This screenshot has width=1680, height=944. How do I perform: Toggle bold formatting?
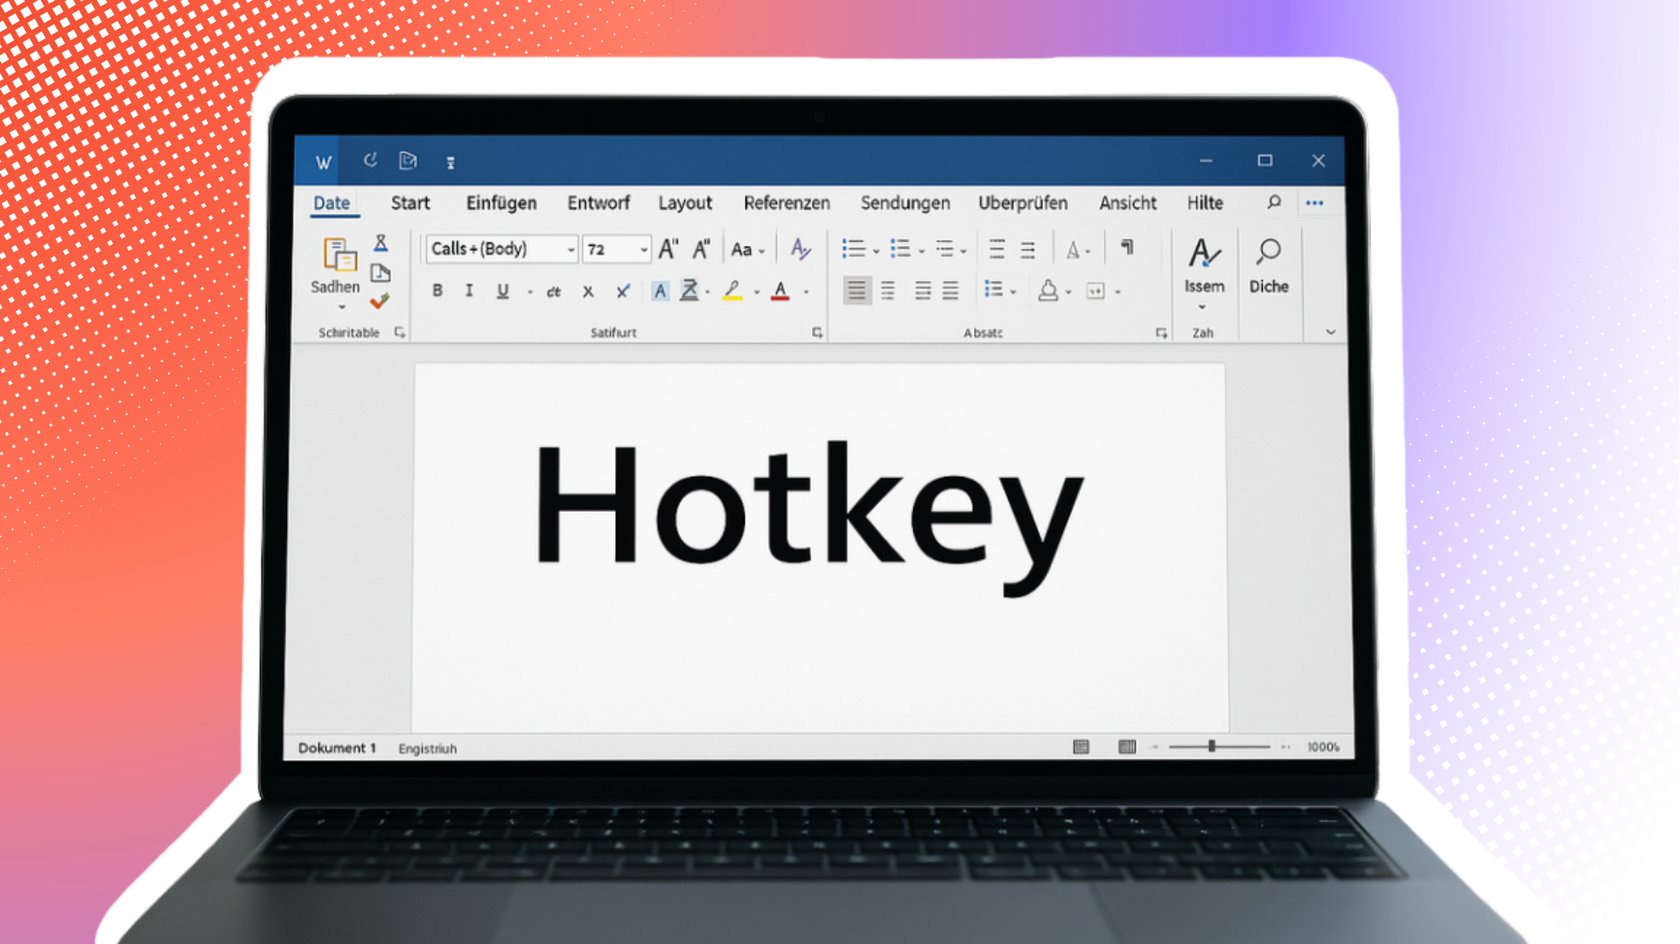[437, 291]
